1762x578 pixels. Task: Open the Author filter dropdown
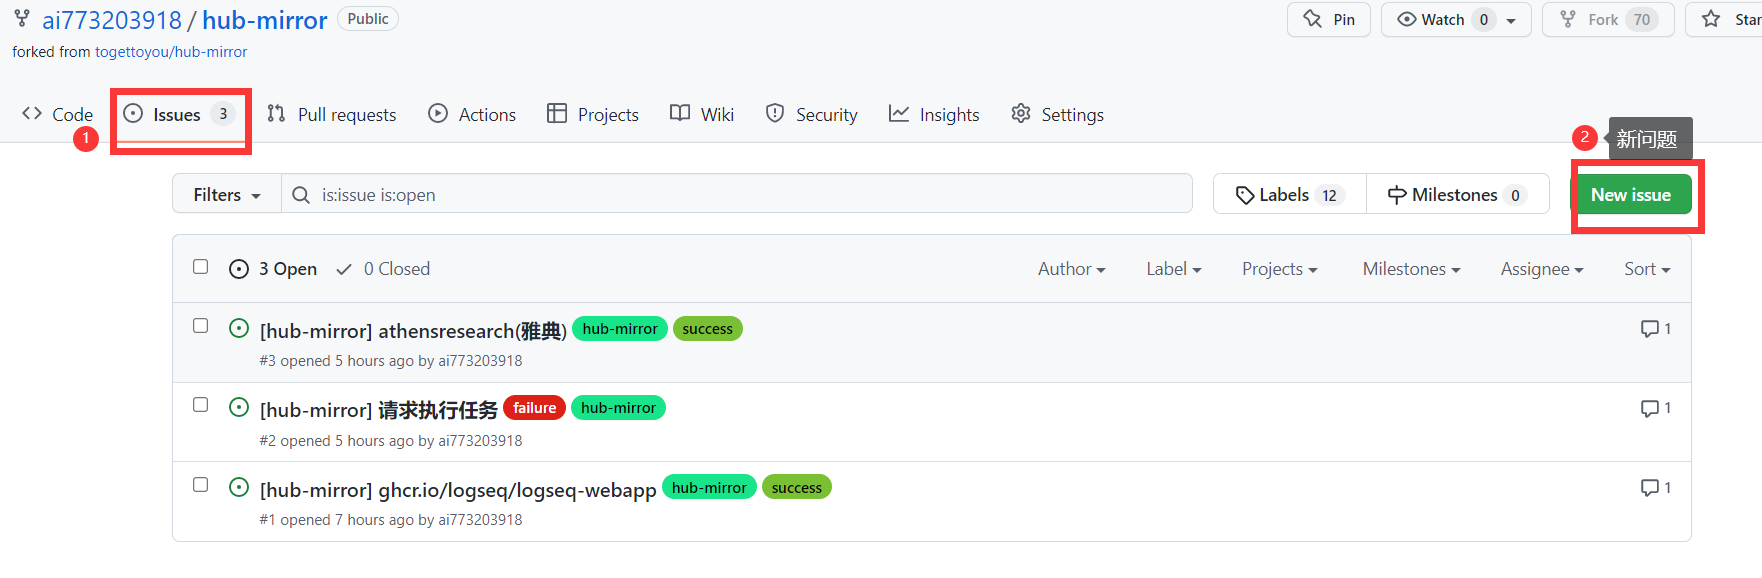coord(1071,269)
